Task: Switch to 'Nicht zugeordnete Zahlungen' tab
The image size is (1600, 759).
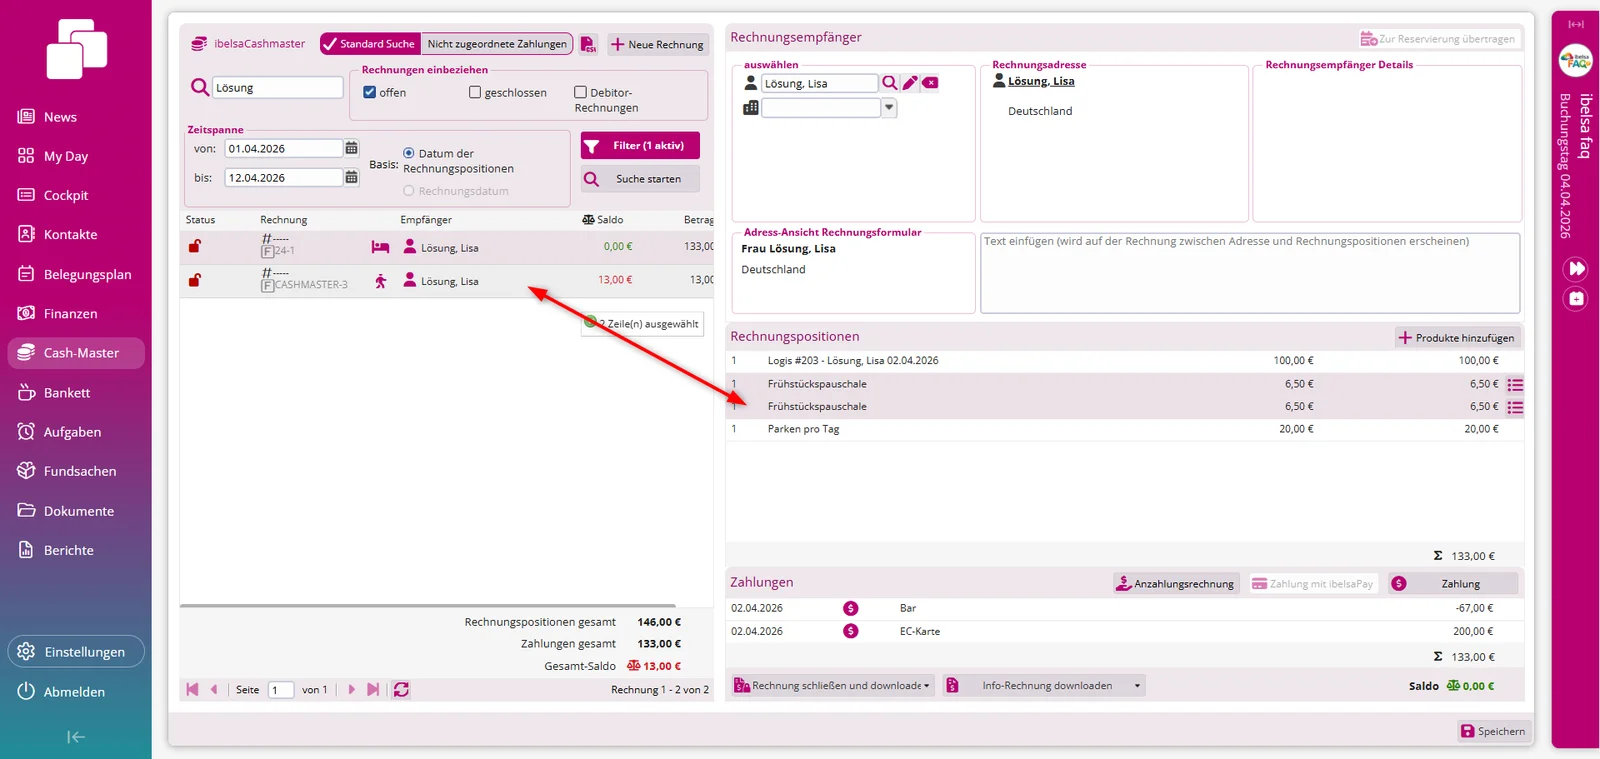Action: click(x=497, y=44)
